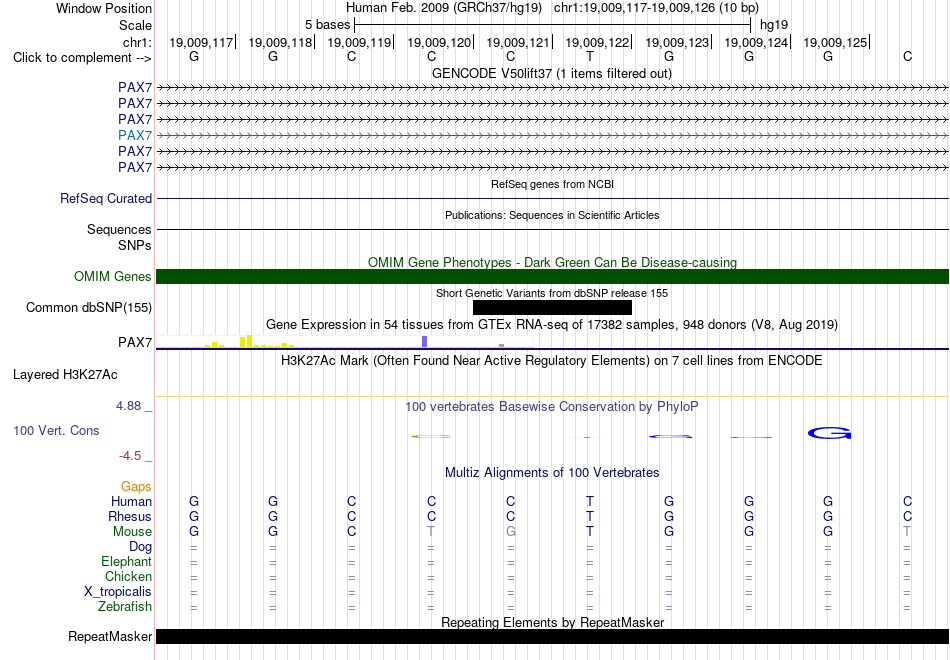The height and width of the screenshot is (660, 950).
Task: Click the purple bar in GTEx expression chart
Action: click(x=425, y=341)
